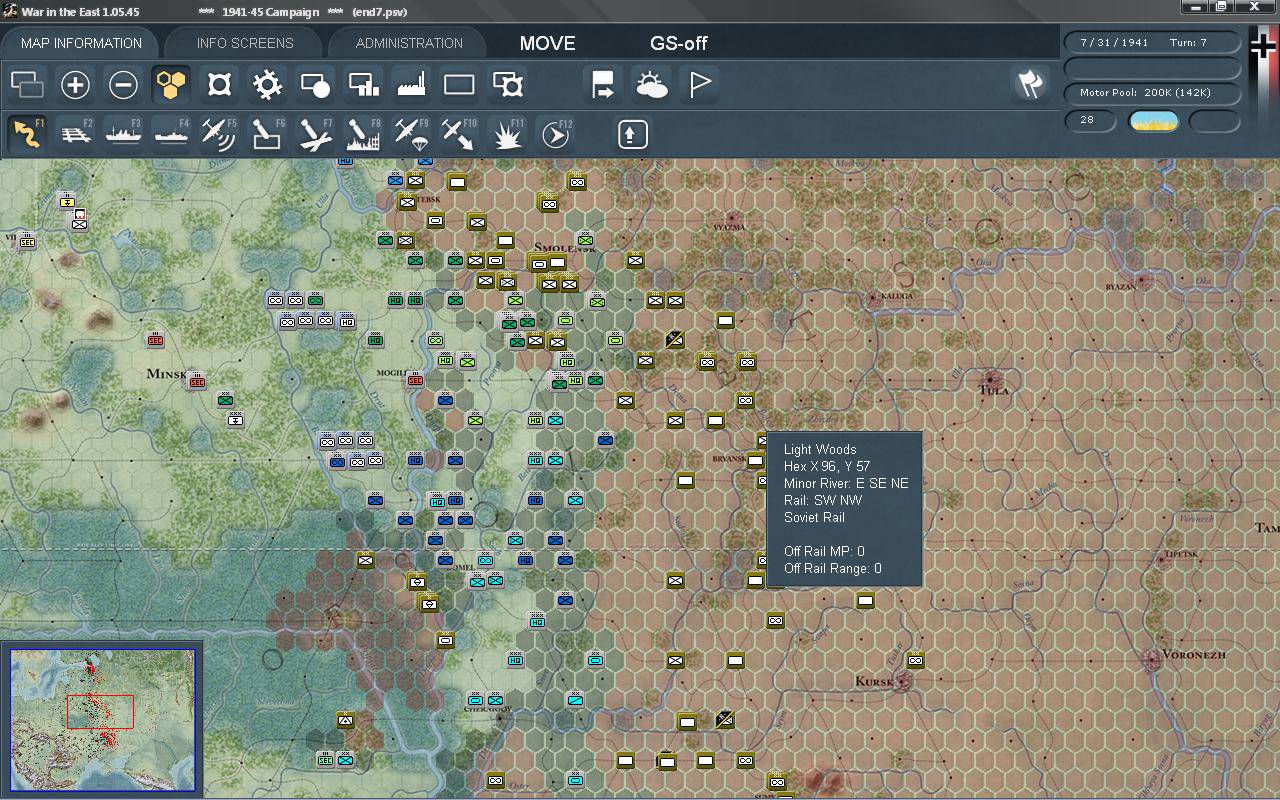This screenshot has height=800, width=1280.
Task: Click the up-arrow button after F12
Action: [632, 134]
